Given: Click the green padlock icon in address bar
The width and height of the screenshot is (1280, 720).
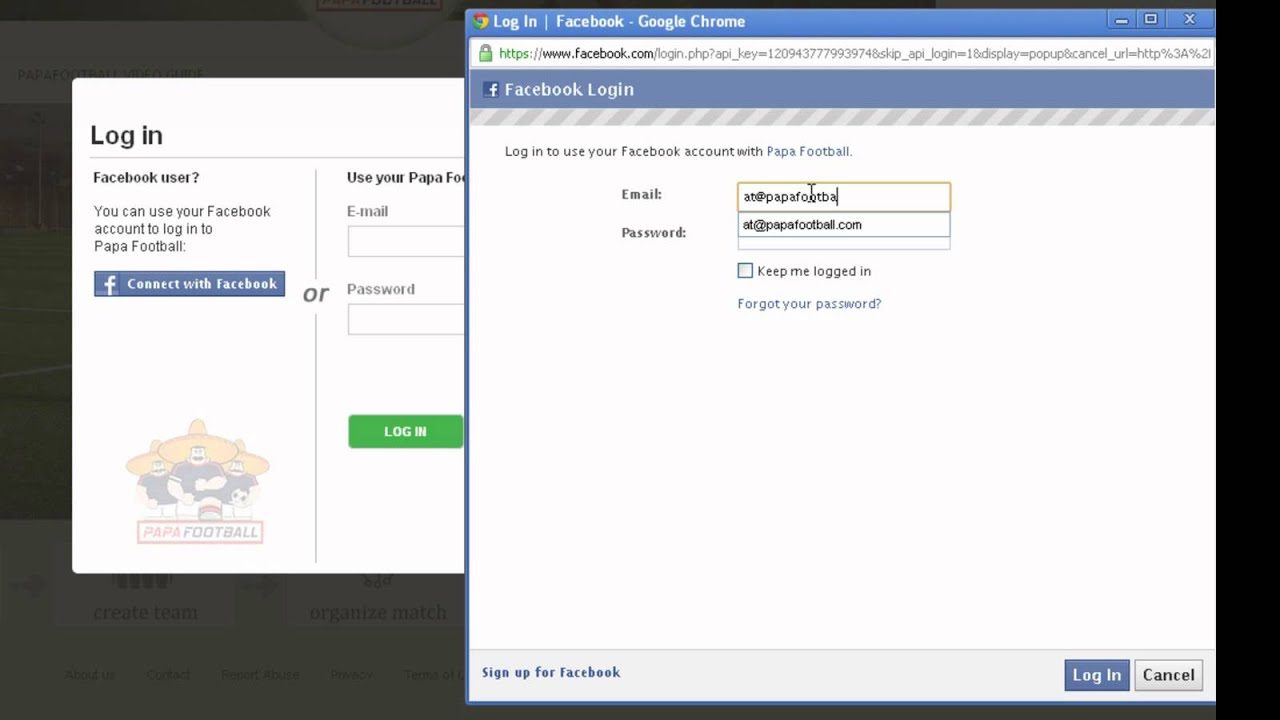Looking at the screenshot, I should point(485,53).
